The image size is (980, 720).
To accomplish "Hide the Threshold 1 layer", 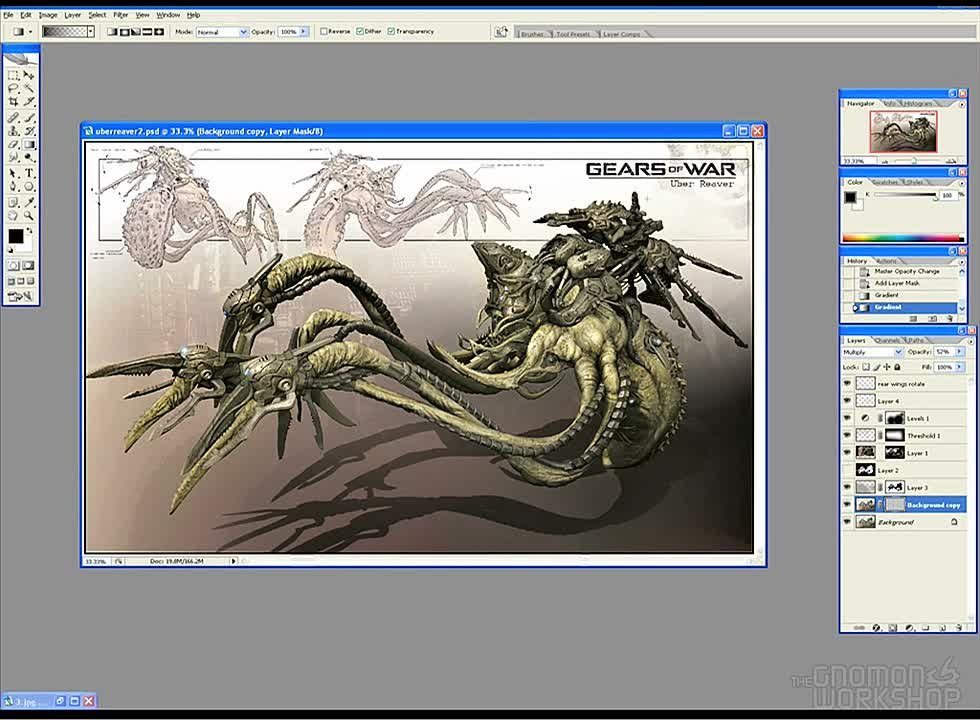I will click(848, 435).
